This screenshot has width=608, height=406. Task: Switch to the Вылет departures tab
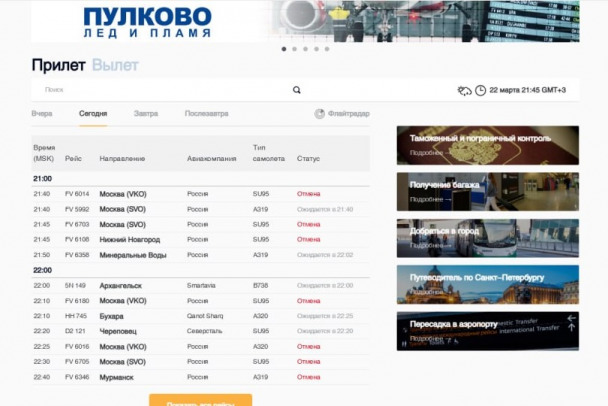click(x=115, y=66)
